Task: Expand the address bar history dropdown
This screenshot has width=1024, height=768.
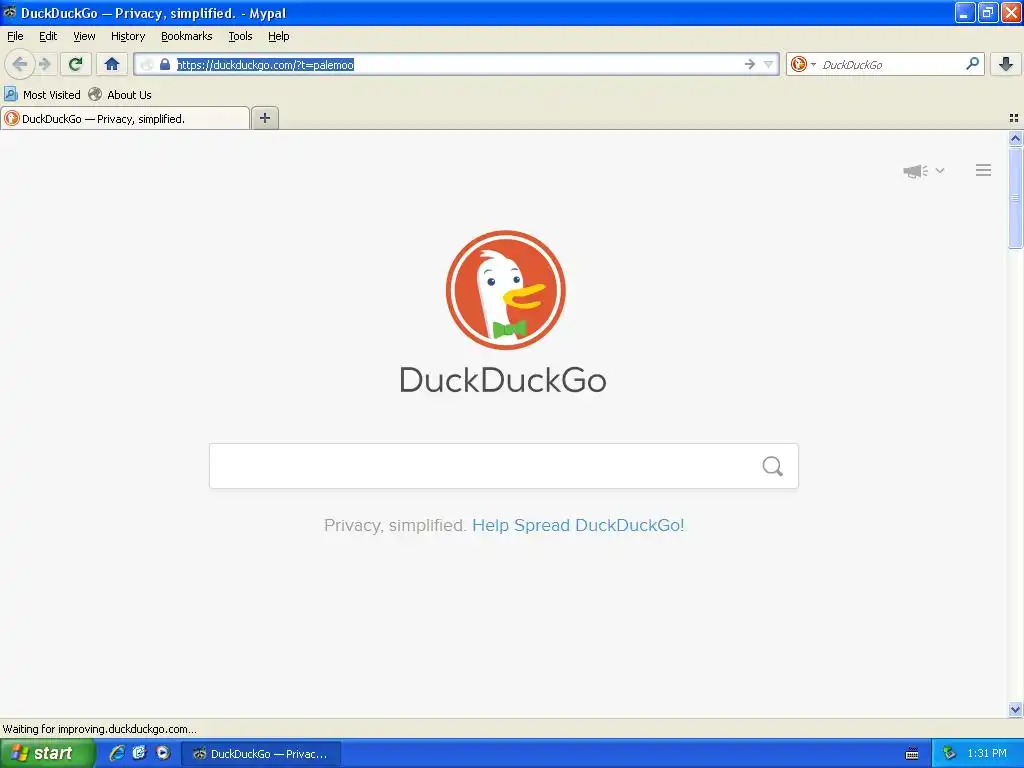Action: (769, 64)
